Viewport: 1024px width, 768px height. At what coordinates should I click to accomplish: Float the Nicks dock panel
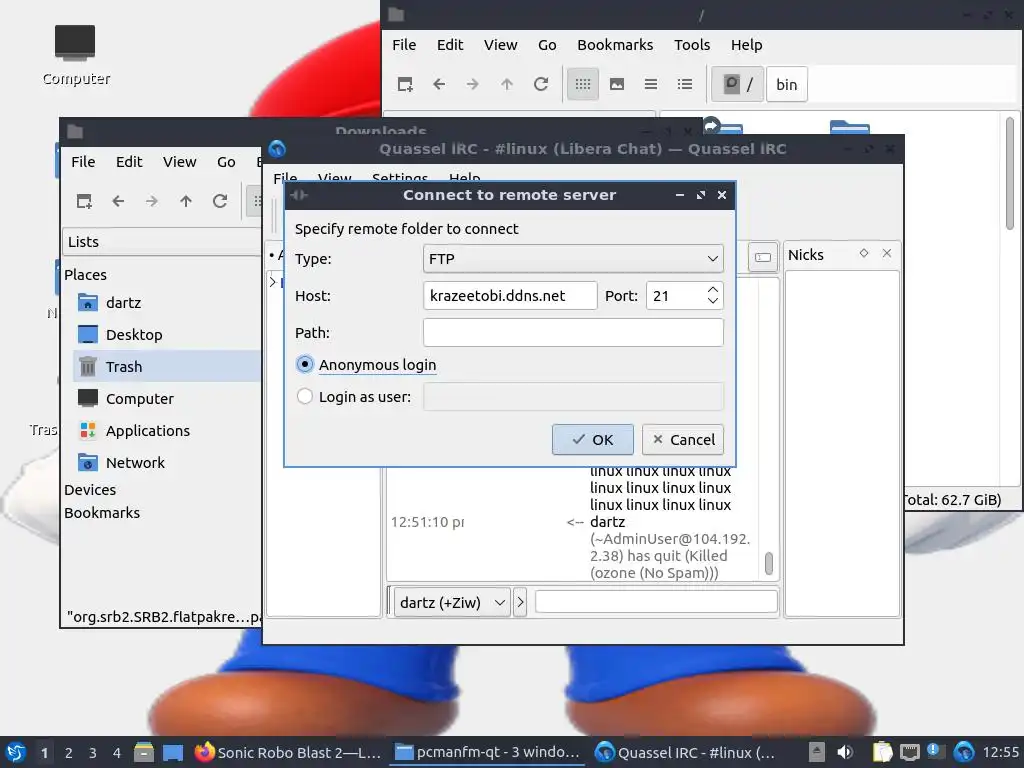864,253
